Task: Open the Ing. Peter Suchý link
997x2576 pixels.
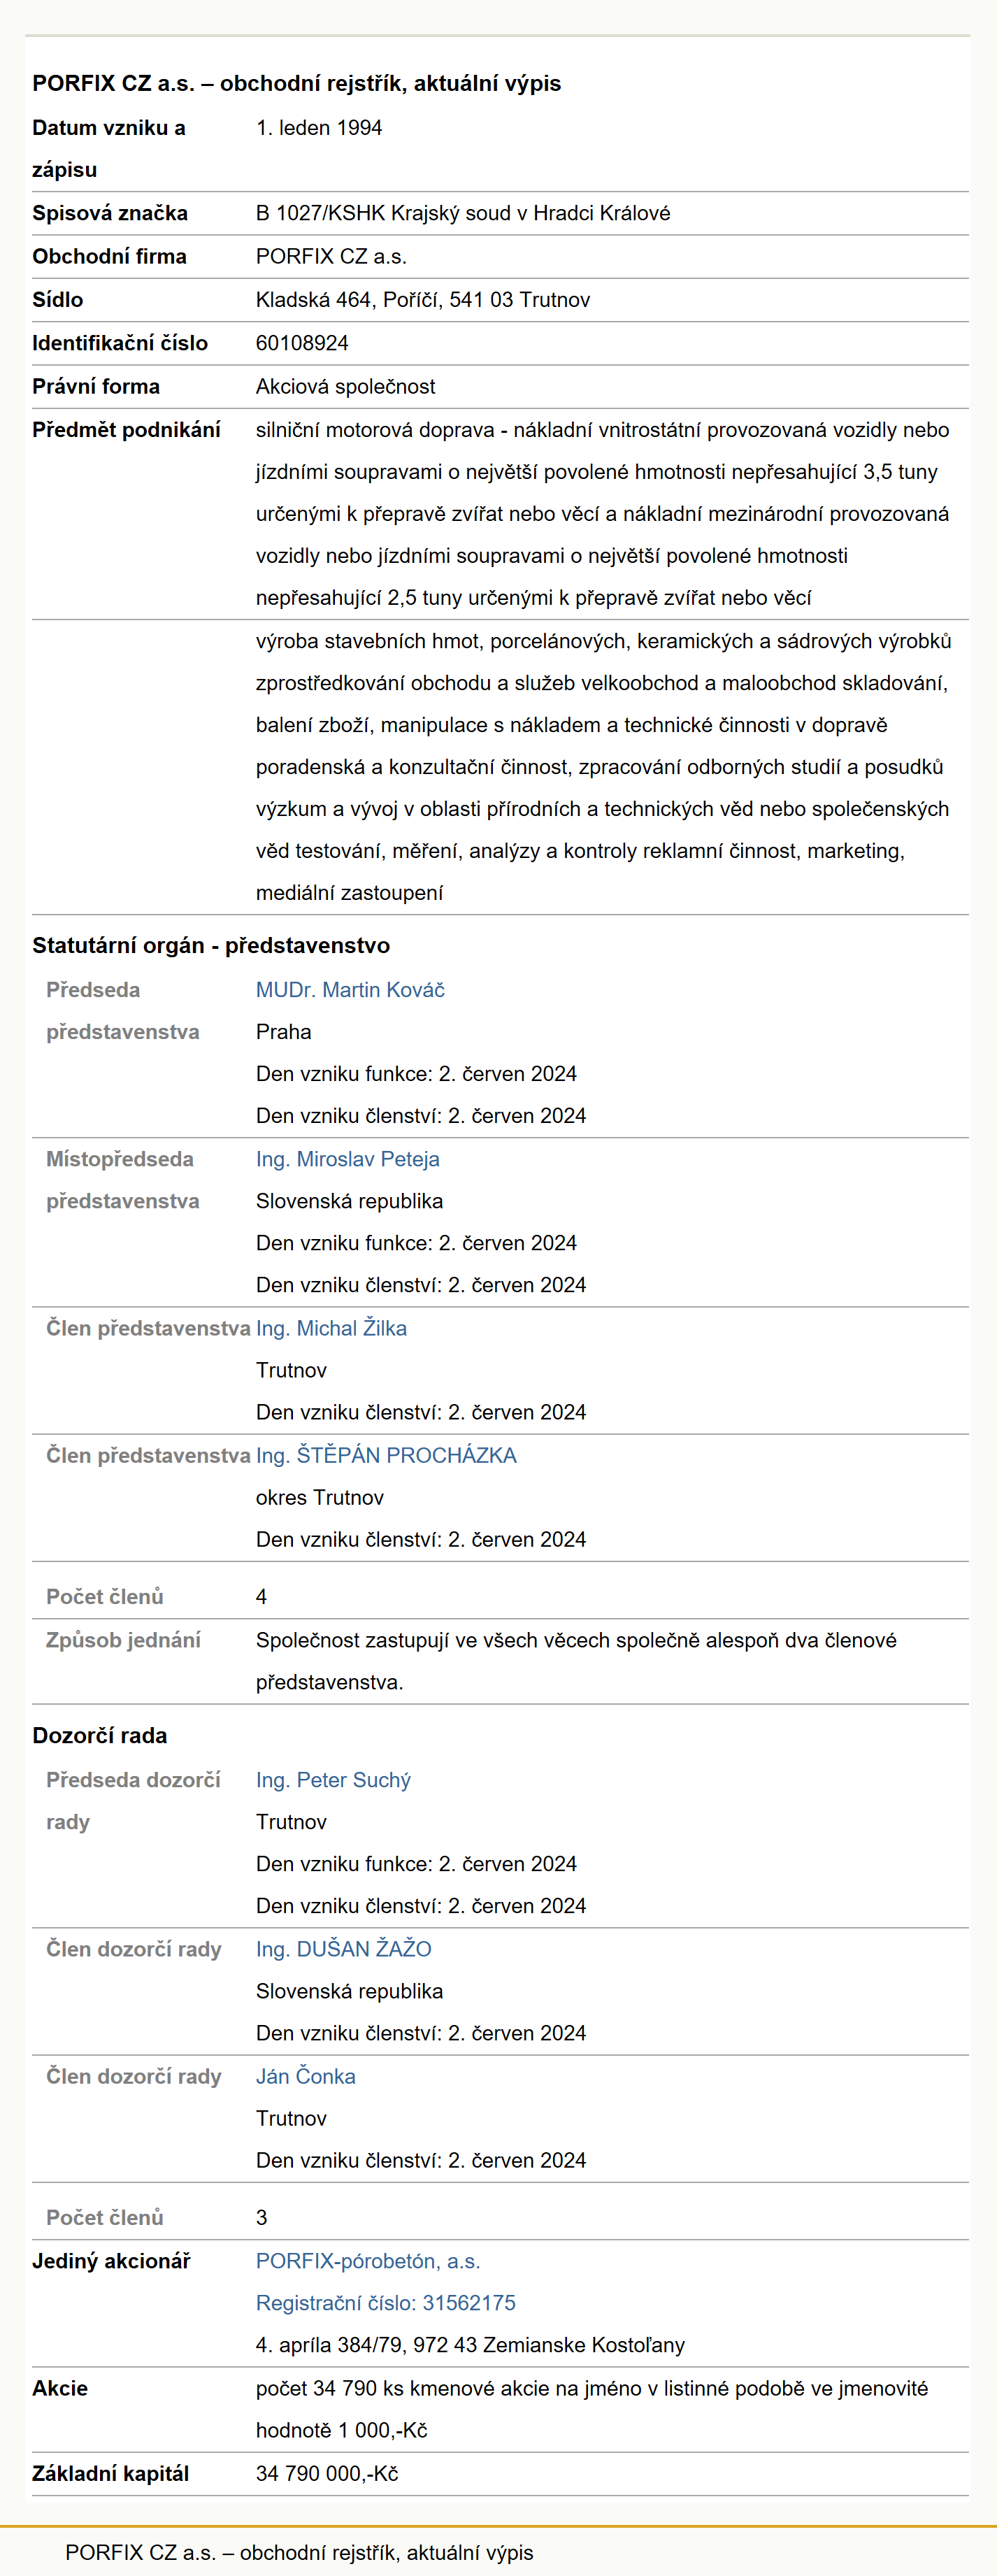Action: tap(333, 1780)
